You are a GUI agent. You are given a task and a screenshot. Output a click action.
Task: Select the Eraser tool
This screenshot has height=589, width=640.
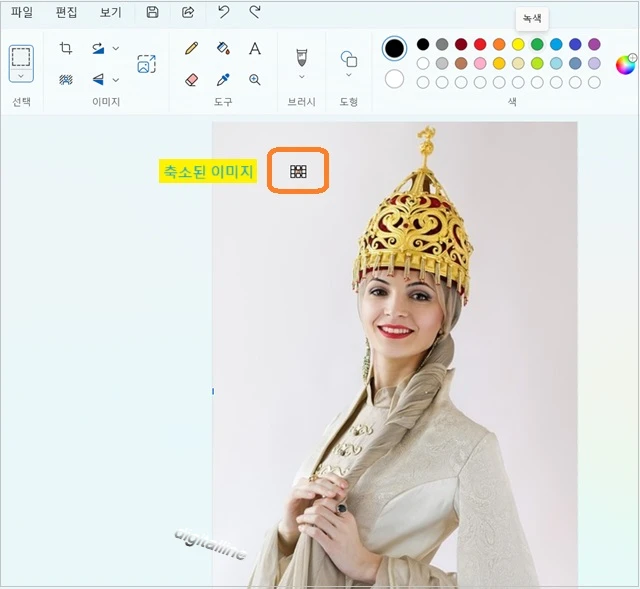click(x=191, y=79)
